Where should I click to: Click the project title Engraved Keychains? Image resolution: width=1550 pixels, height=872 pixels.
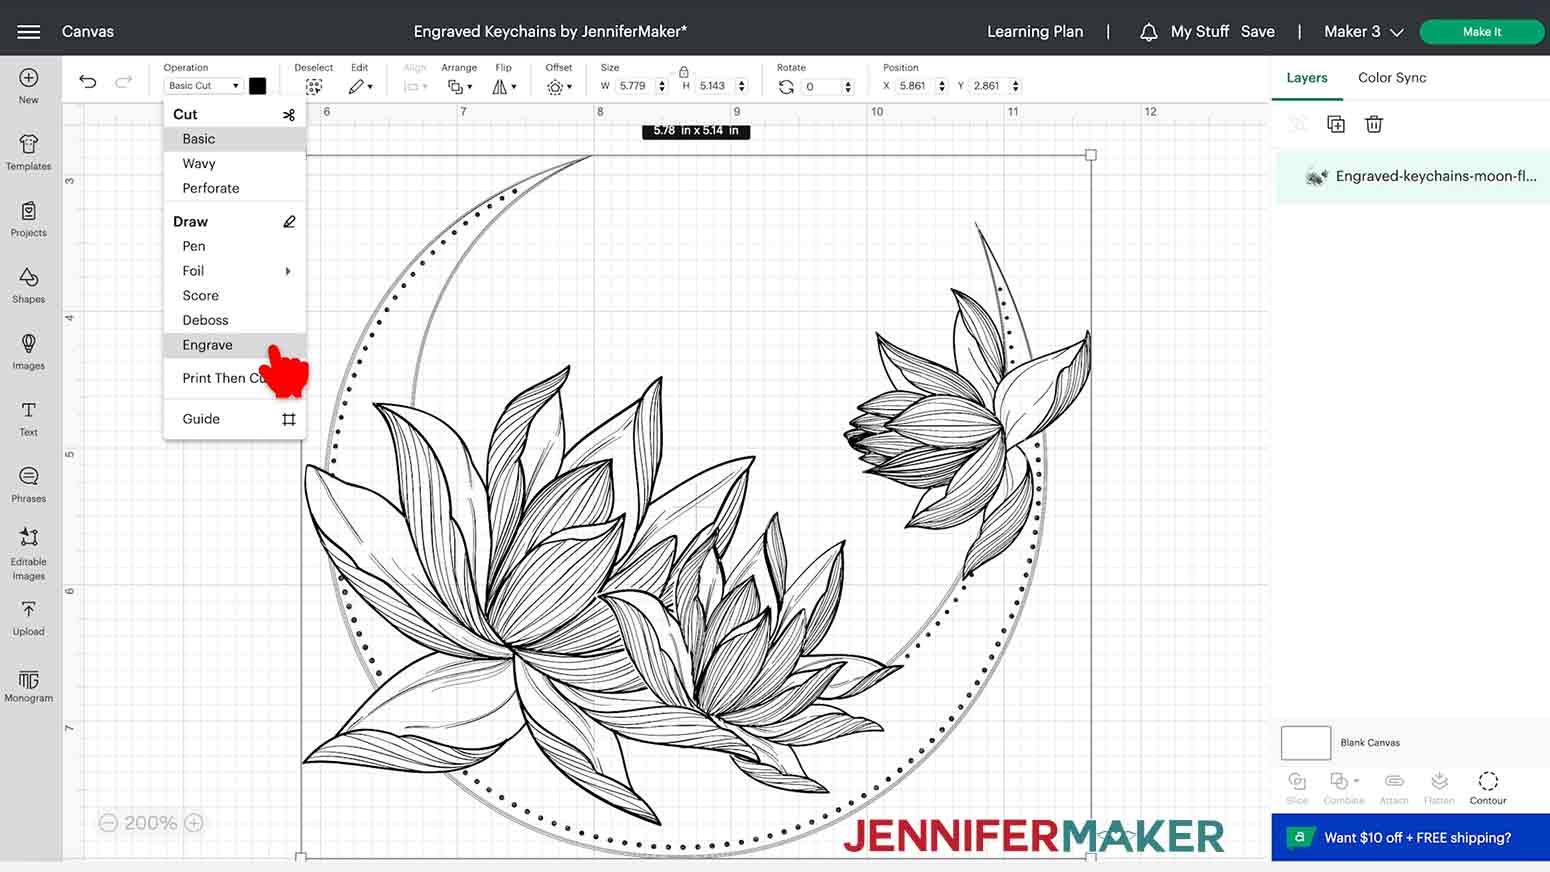pyautogui.click(x=550, y=32)
